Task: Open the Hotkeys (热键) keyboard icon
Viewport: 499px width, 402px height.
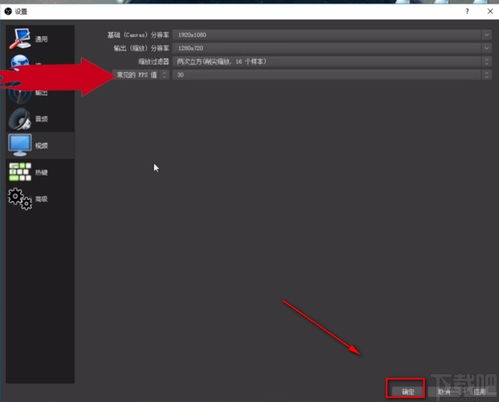Action: [x=20, y=172]
